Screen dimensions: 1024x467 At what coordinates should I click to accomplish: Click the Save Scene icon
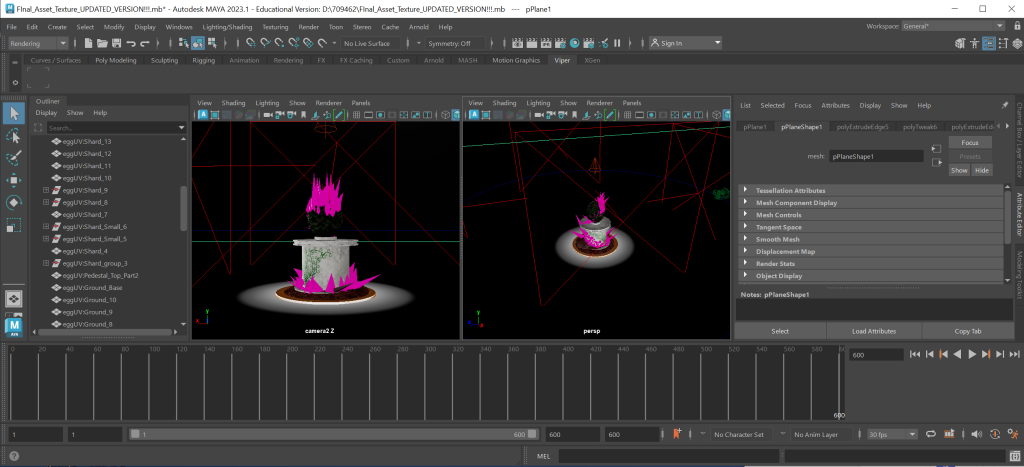click(117, 43)
